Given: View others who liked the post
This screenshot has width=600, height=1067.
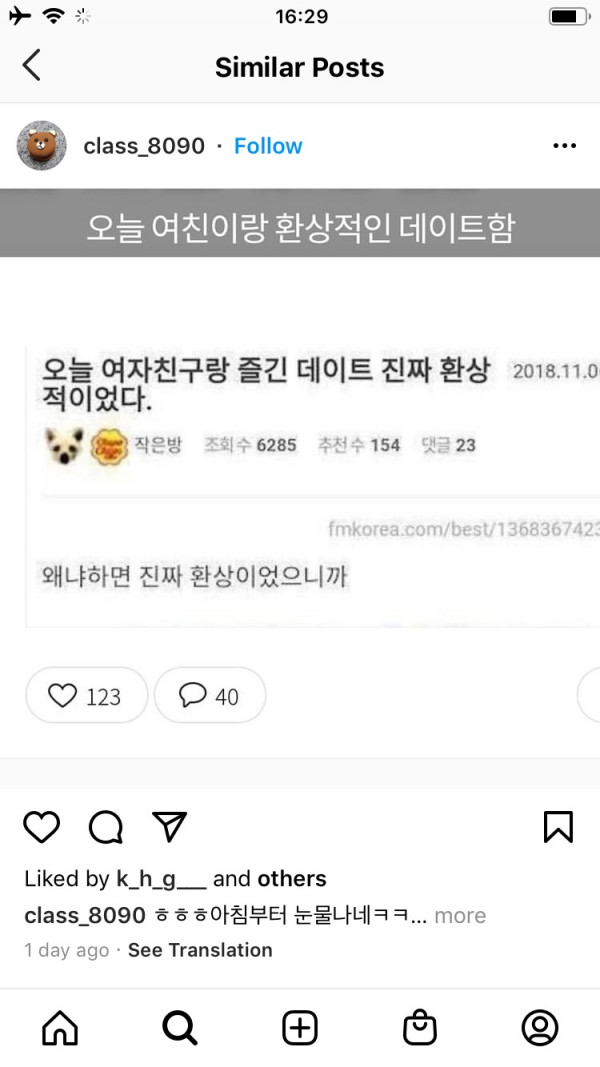Looking at the screenshot, I should click(292, 879).
